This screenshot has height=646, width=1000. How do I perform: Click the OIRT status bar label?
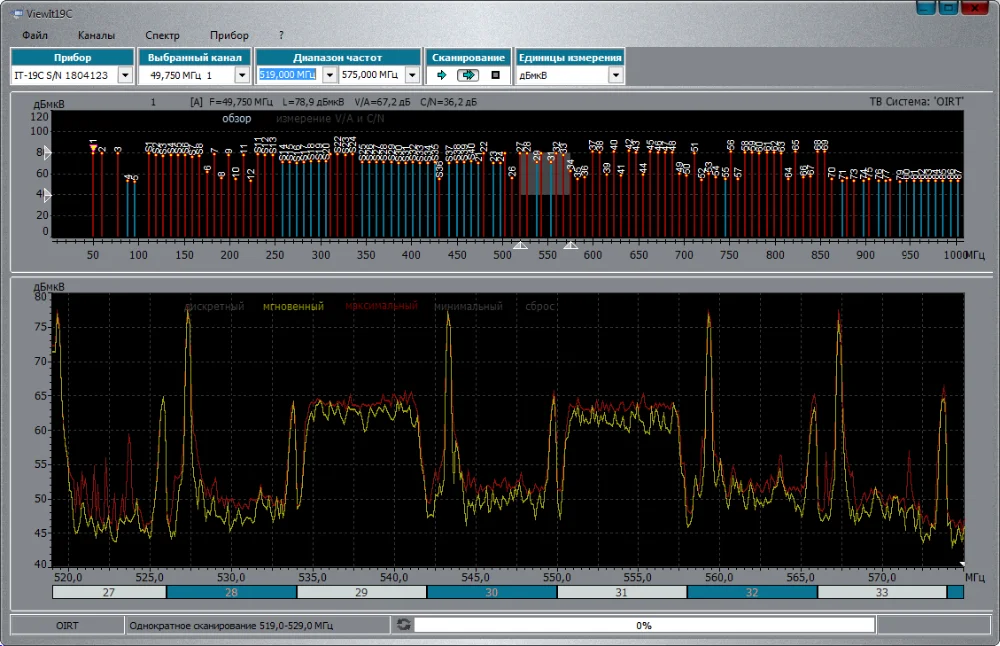67,626
